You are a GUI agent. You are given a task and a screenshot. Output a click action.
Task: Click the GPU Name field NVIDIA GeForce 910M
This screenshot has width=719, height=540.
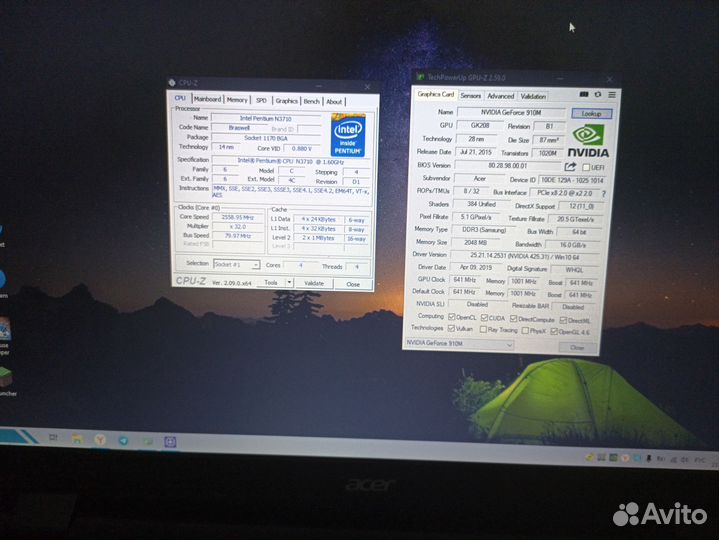(x=511, y=112)
